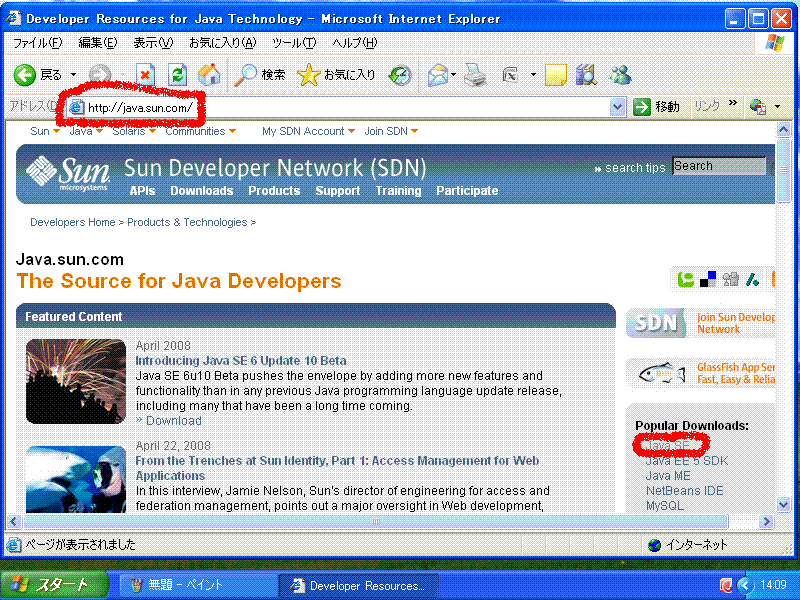Screen dimensions: 800x600
Task: Open the Solaris dropdown menu
Action: (x=134, y=132)
